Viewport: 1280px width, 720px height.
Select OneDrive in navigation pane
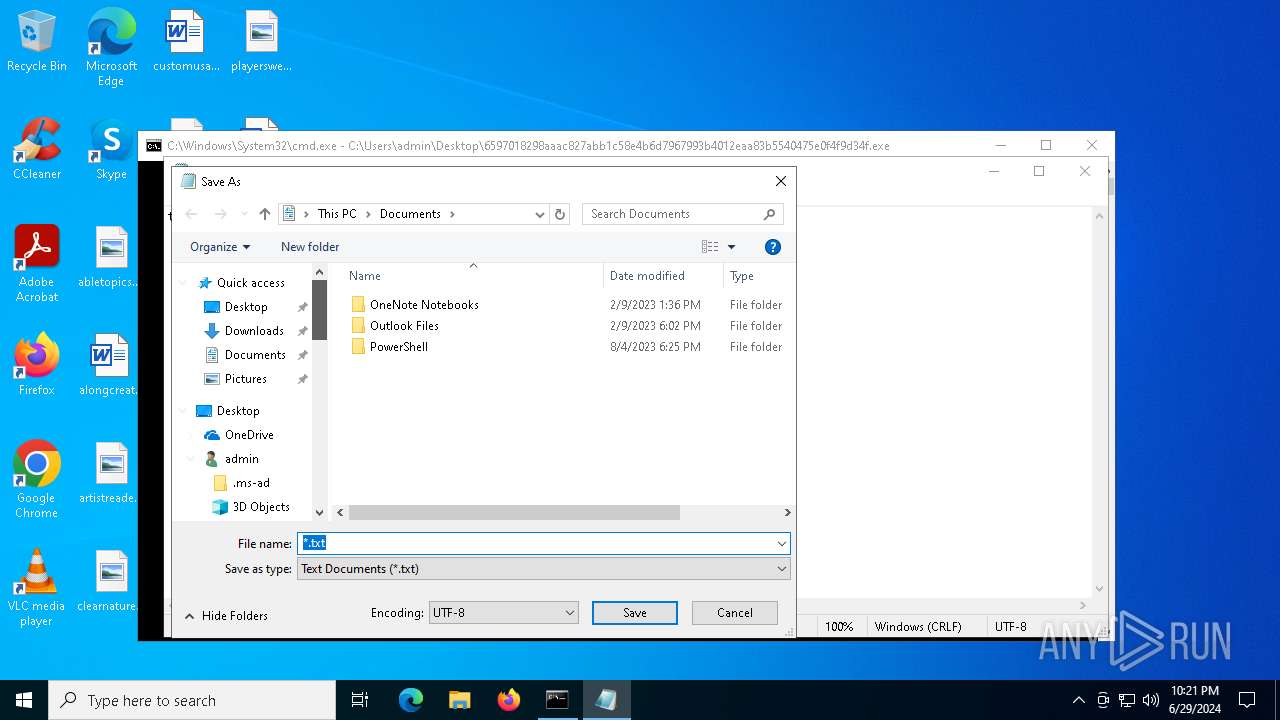249,435
